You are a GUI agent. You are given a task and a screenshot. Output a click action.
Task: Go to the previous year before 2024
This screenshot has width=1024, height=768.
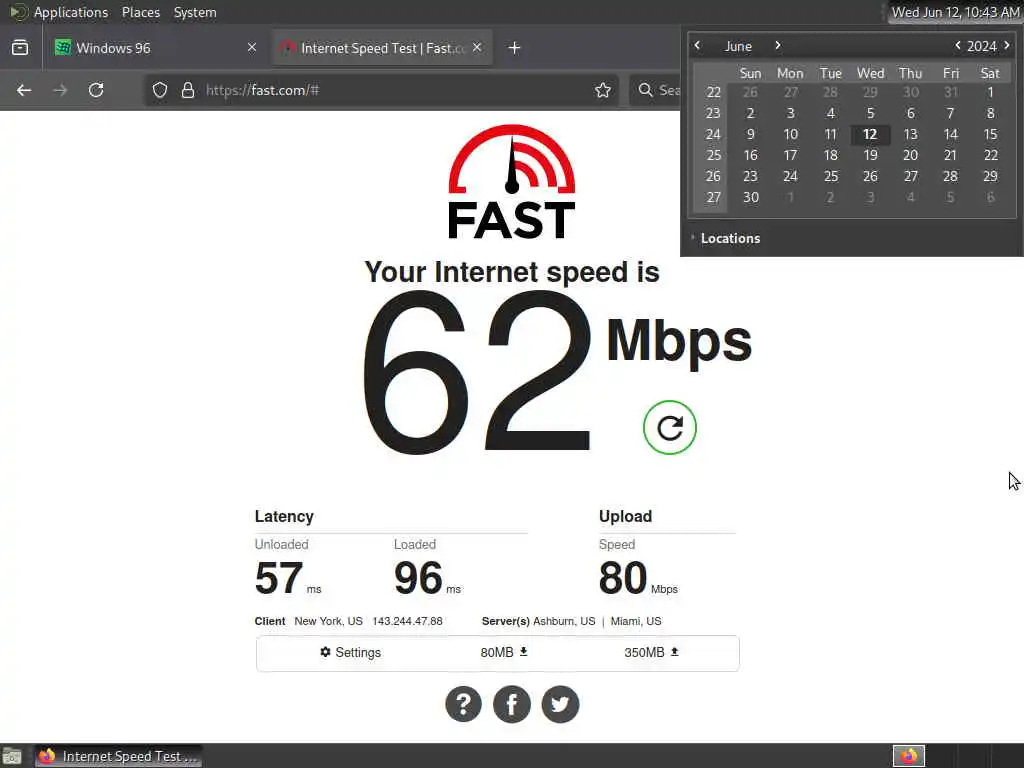click(957, 46)
